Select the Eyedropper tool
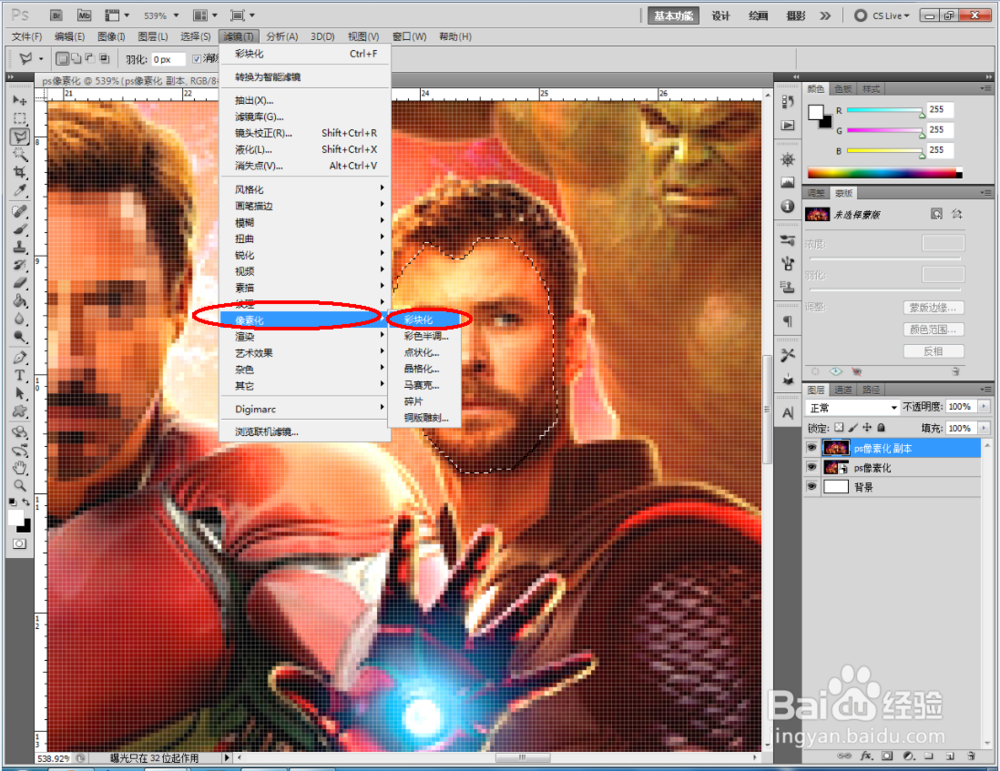The width and height of the screenshot is (1000, 771). (x=19, y=191)
